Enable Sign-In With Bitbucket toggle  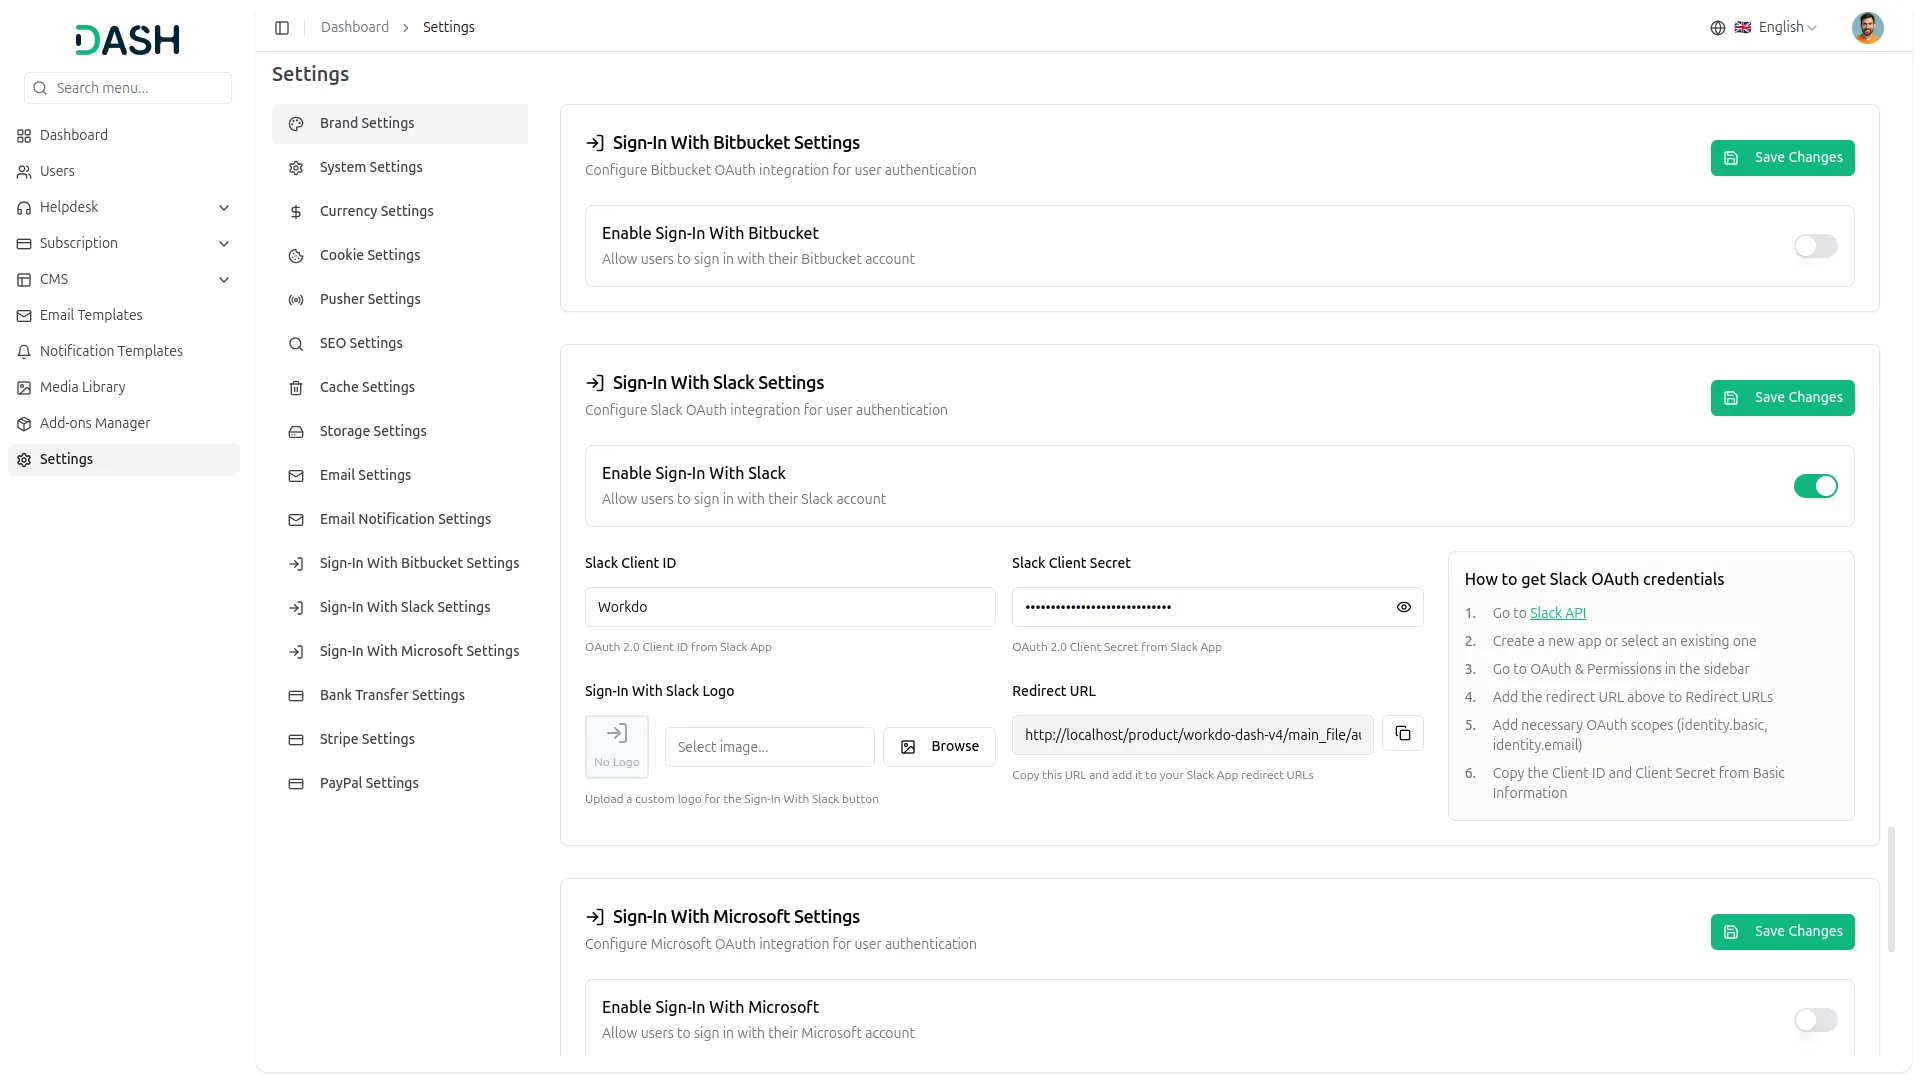point(1814,246)
